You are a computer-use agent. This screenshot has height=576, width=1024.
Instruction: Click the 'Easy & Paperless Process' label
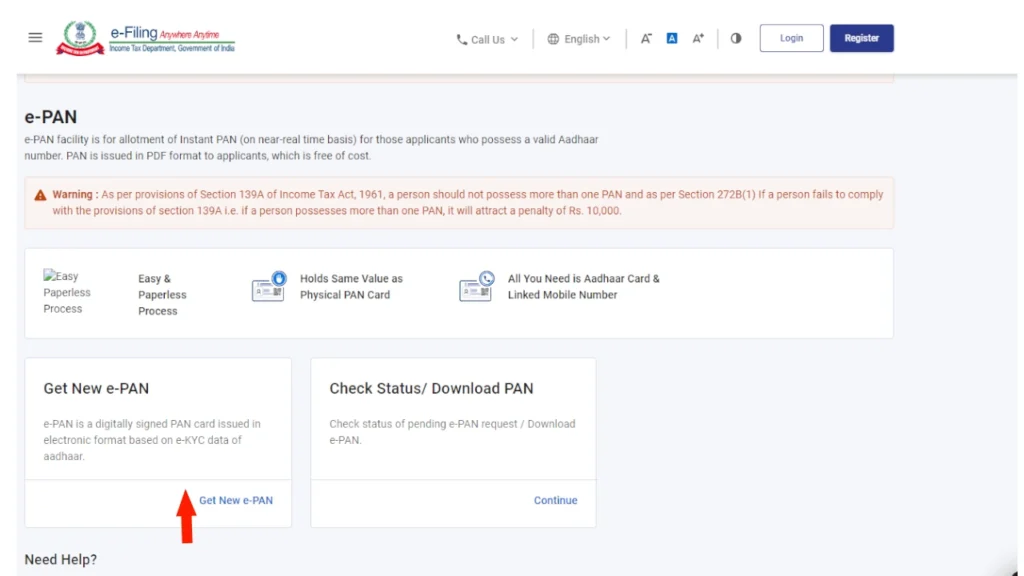tap(162, 295)
